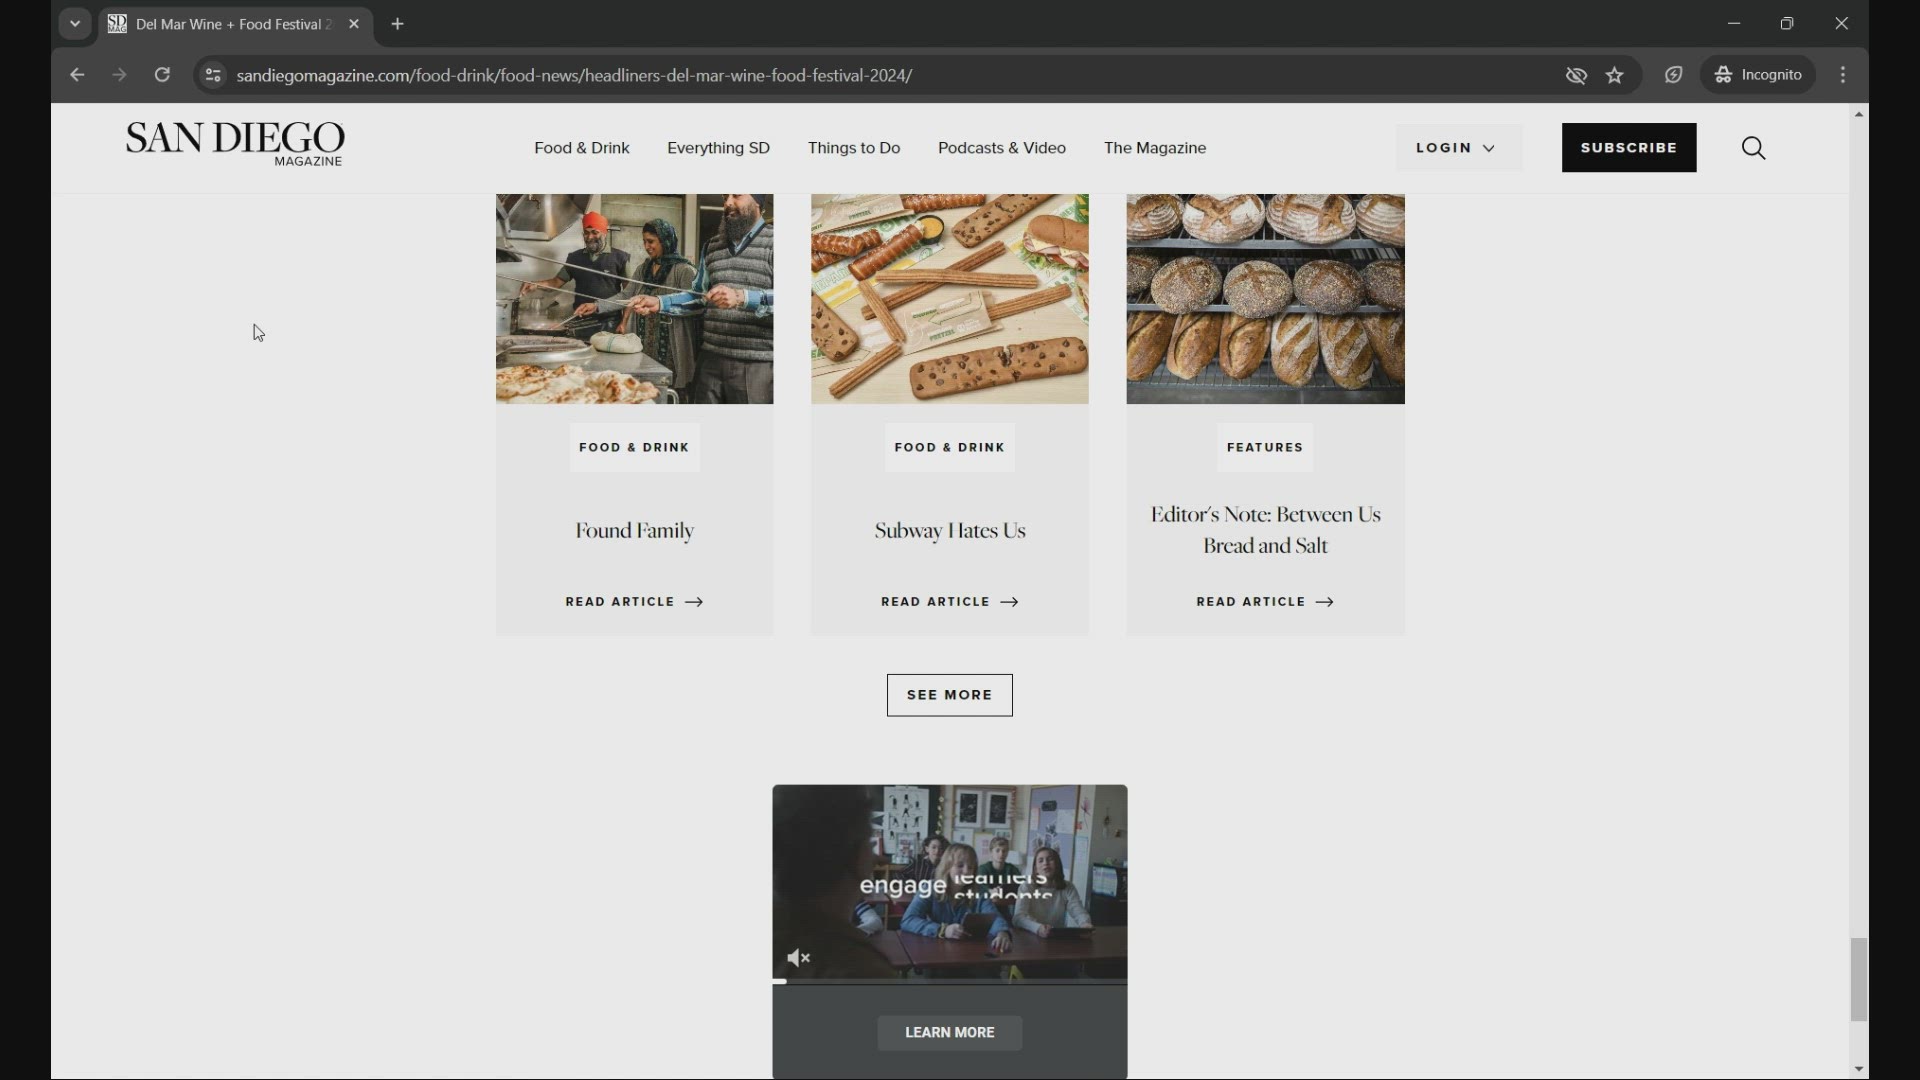Open the Incognito profile indicator
The image size is (1920, 1080).
1758,75
